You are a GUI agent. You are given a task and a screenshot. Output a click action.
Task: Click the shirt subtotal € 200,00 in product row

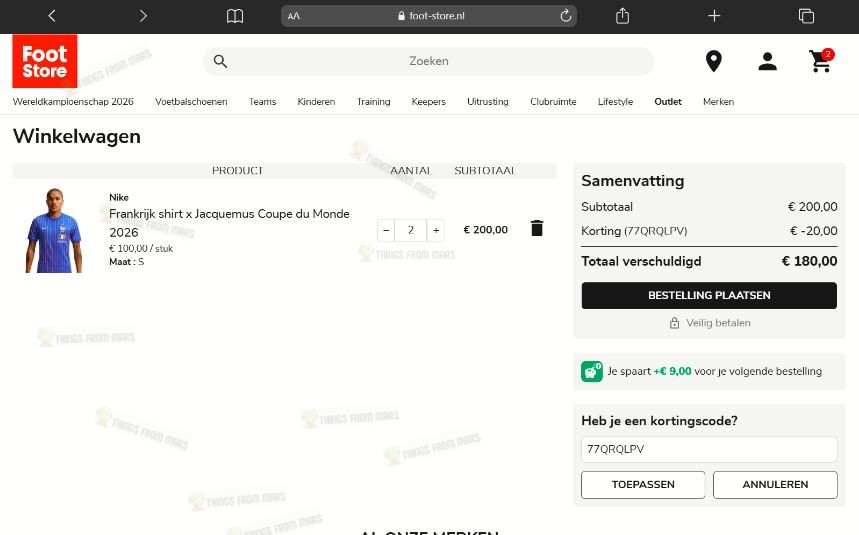pyautogui.click(x=485, y=230)
